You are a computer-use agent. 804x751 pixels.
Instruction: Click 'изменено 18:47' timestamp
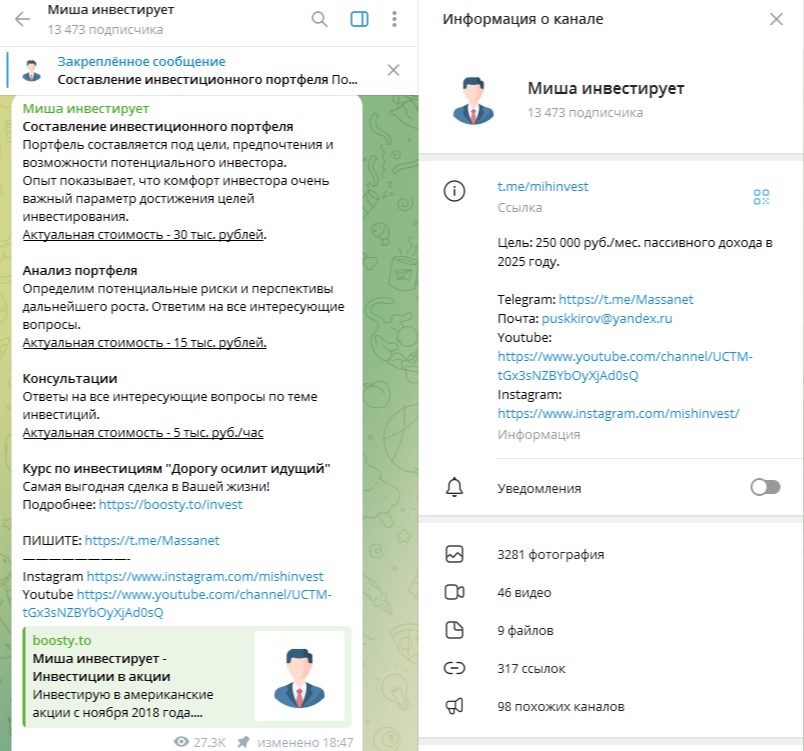pos(305,742)
